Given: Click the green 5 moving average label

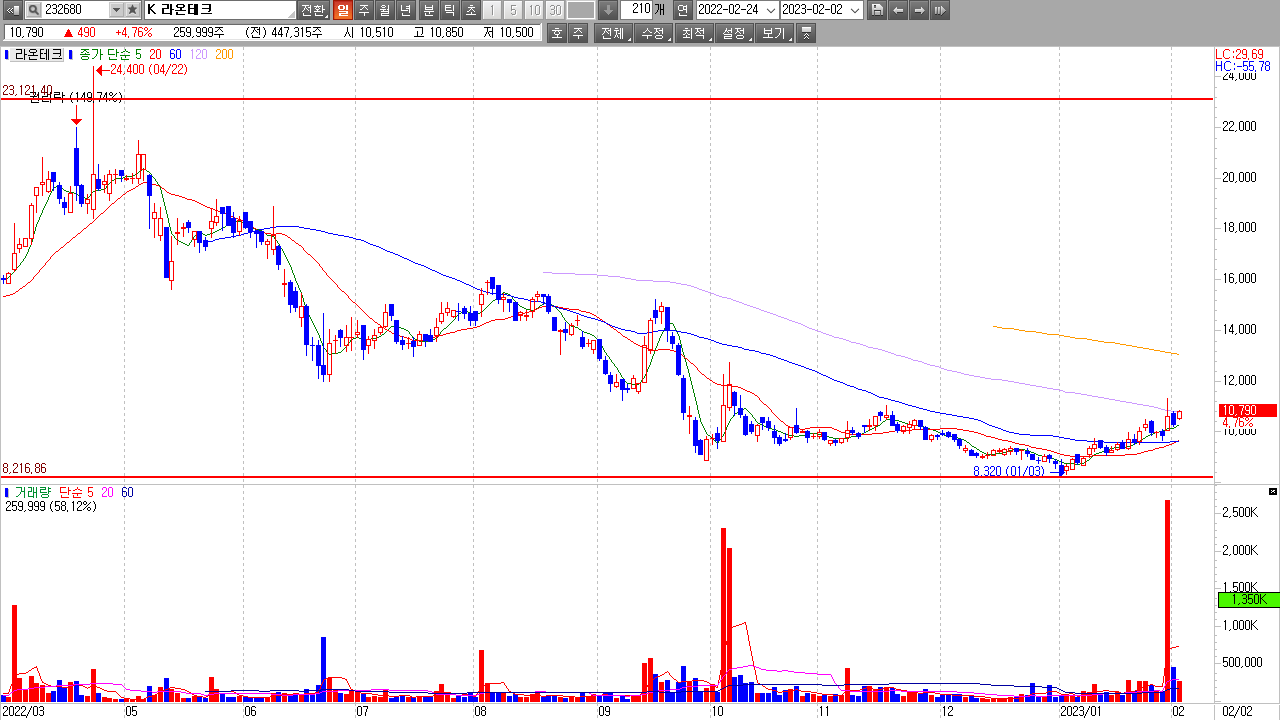Looking at the screenshot, I should (138, 54).
